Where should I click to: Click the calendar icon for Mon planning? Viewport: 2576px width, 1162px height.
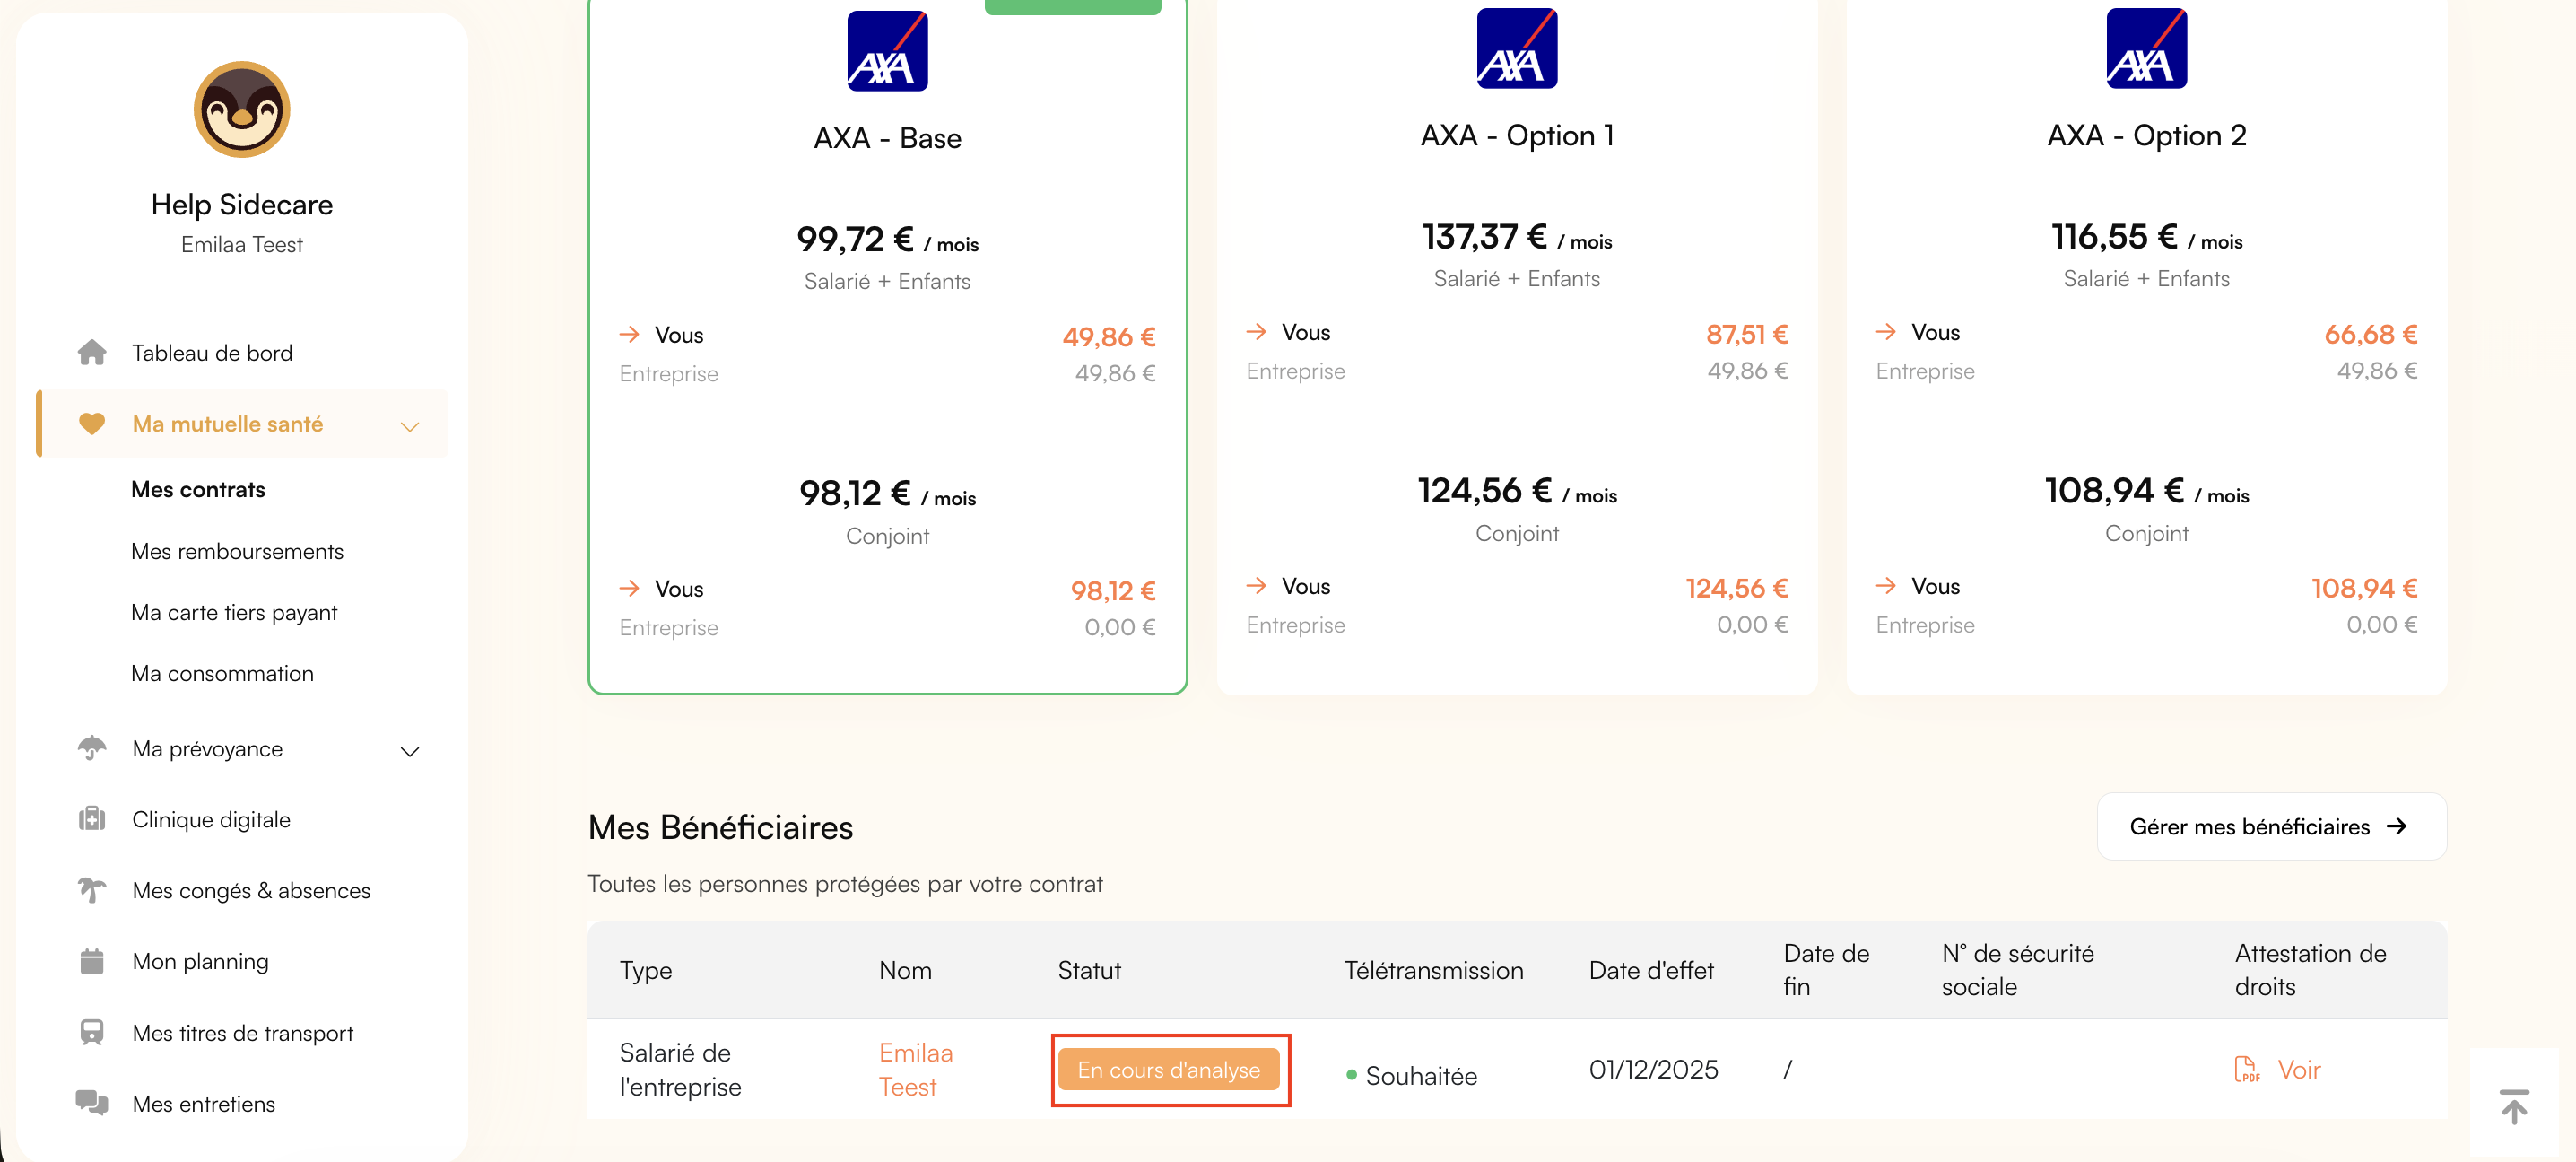[92, 961]
